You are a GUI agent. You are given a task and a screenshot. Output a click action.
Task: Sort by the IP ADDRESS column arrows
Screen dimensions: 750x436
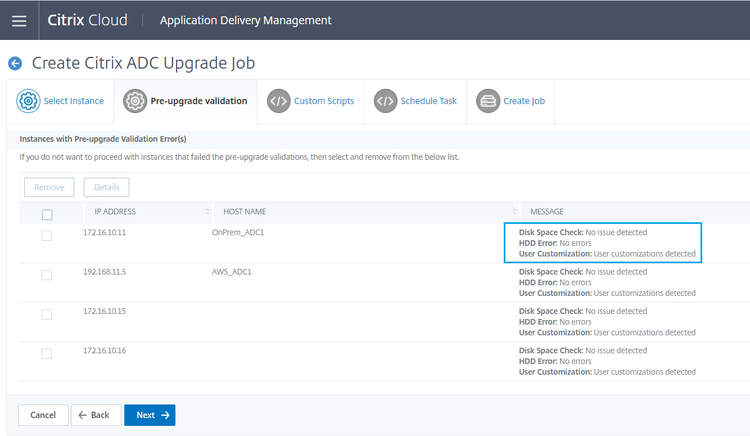[x=208, y=211]
